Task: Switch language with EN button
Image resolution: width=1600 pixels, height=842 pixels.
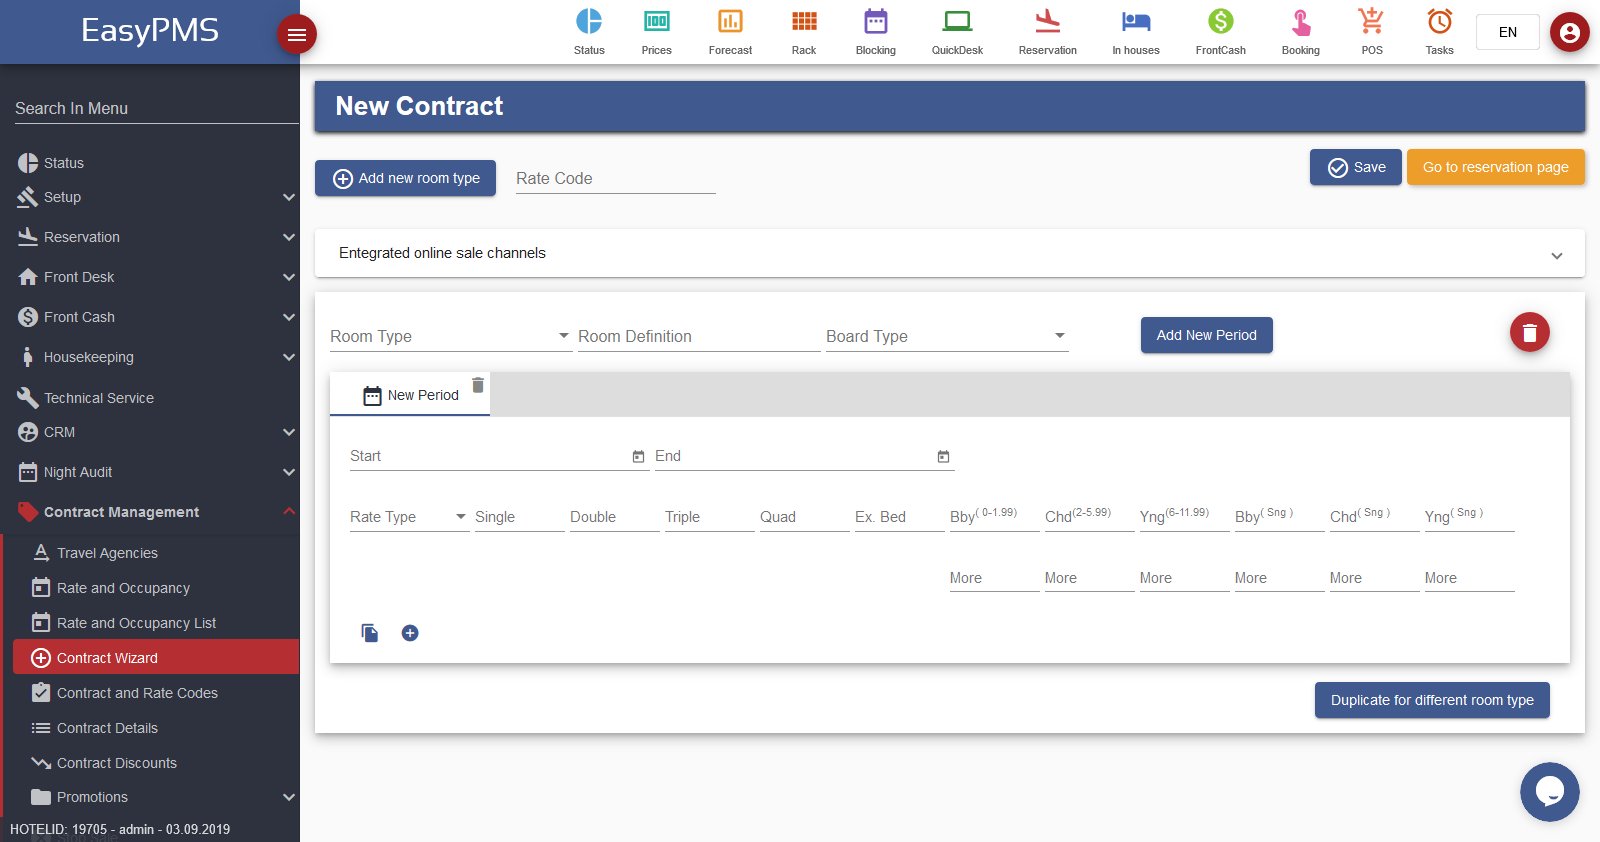Action: point(1508,32)
